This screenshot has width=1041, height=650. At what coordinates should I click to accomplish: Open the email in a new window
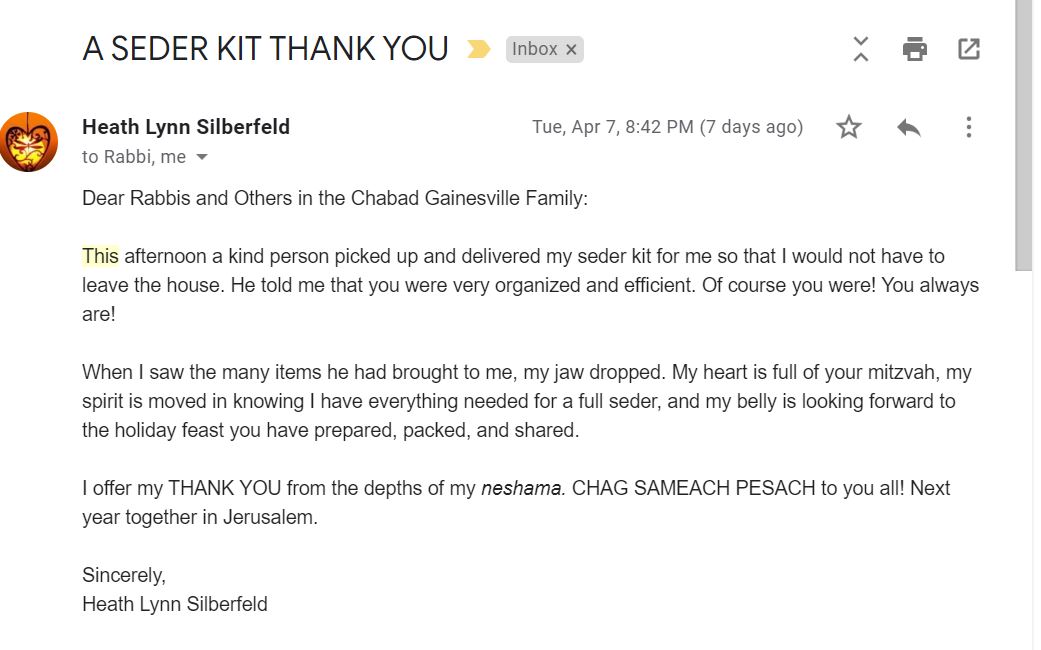point(968,49)
